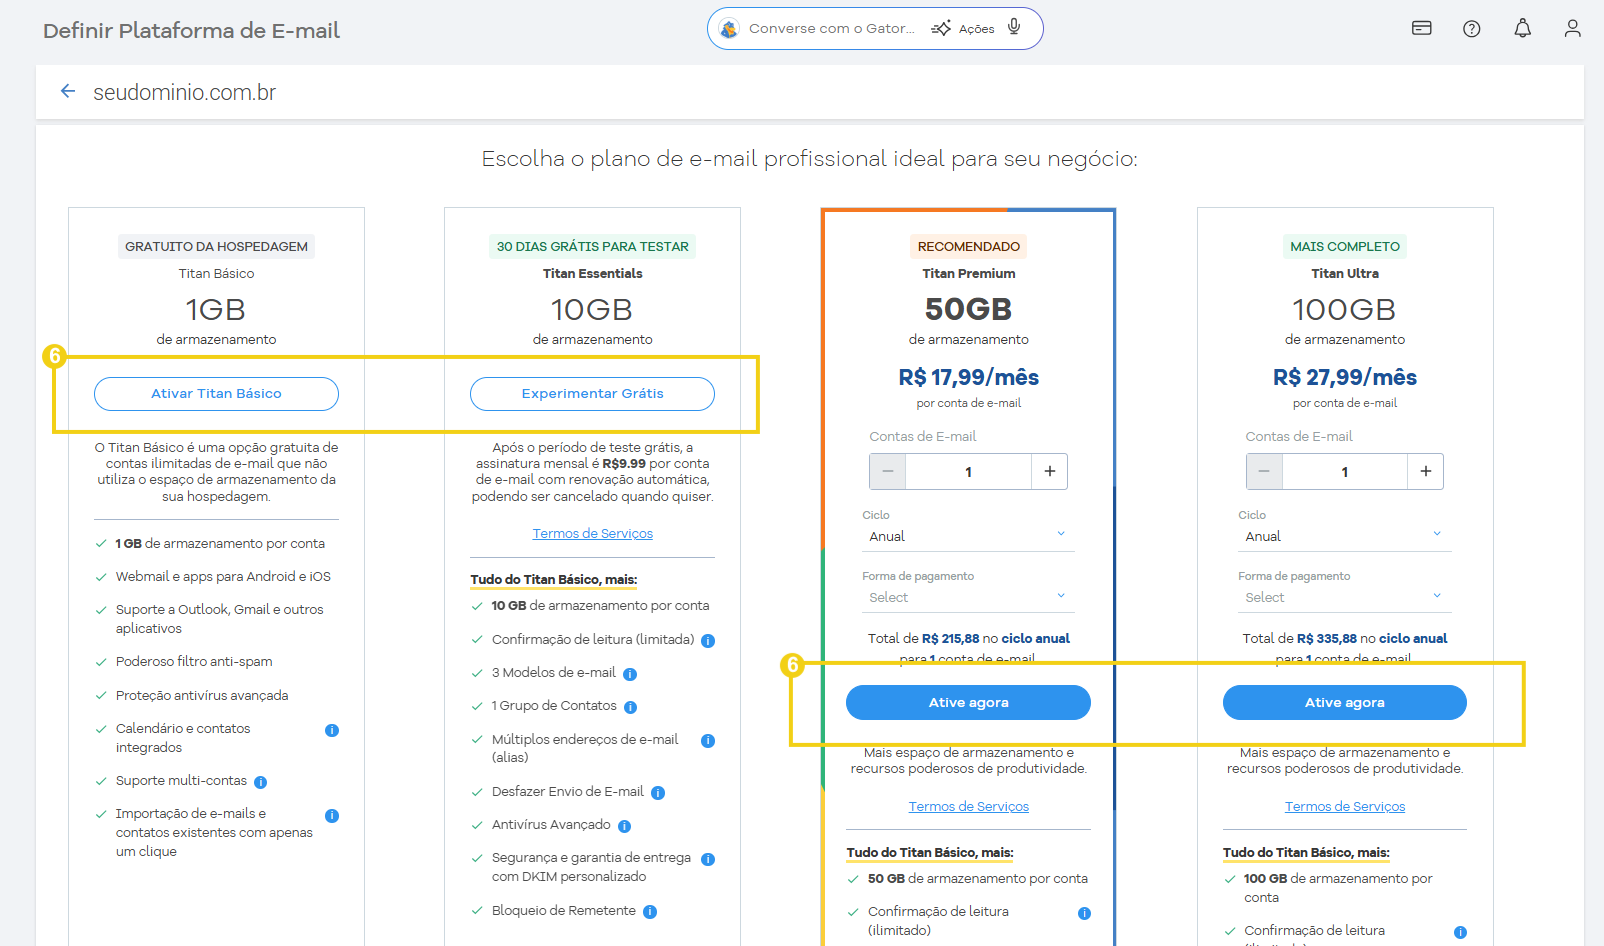
Task: Open the notifications bell
Action: [1522, 28]
